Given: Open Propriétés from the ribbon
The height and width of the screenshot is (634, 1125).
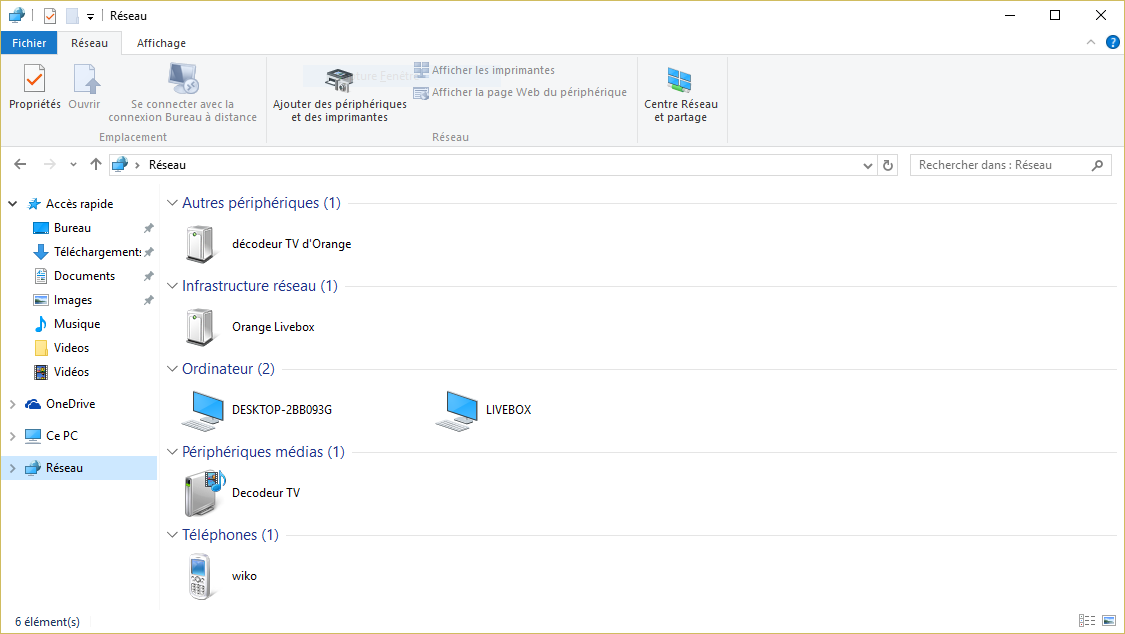Looking at the screenshot, I should 34,86.
